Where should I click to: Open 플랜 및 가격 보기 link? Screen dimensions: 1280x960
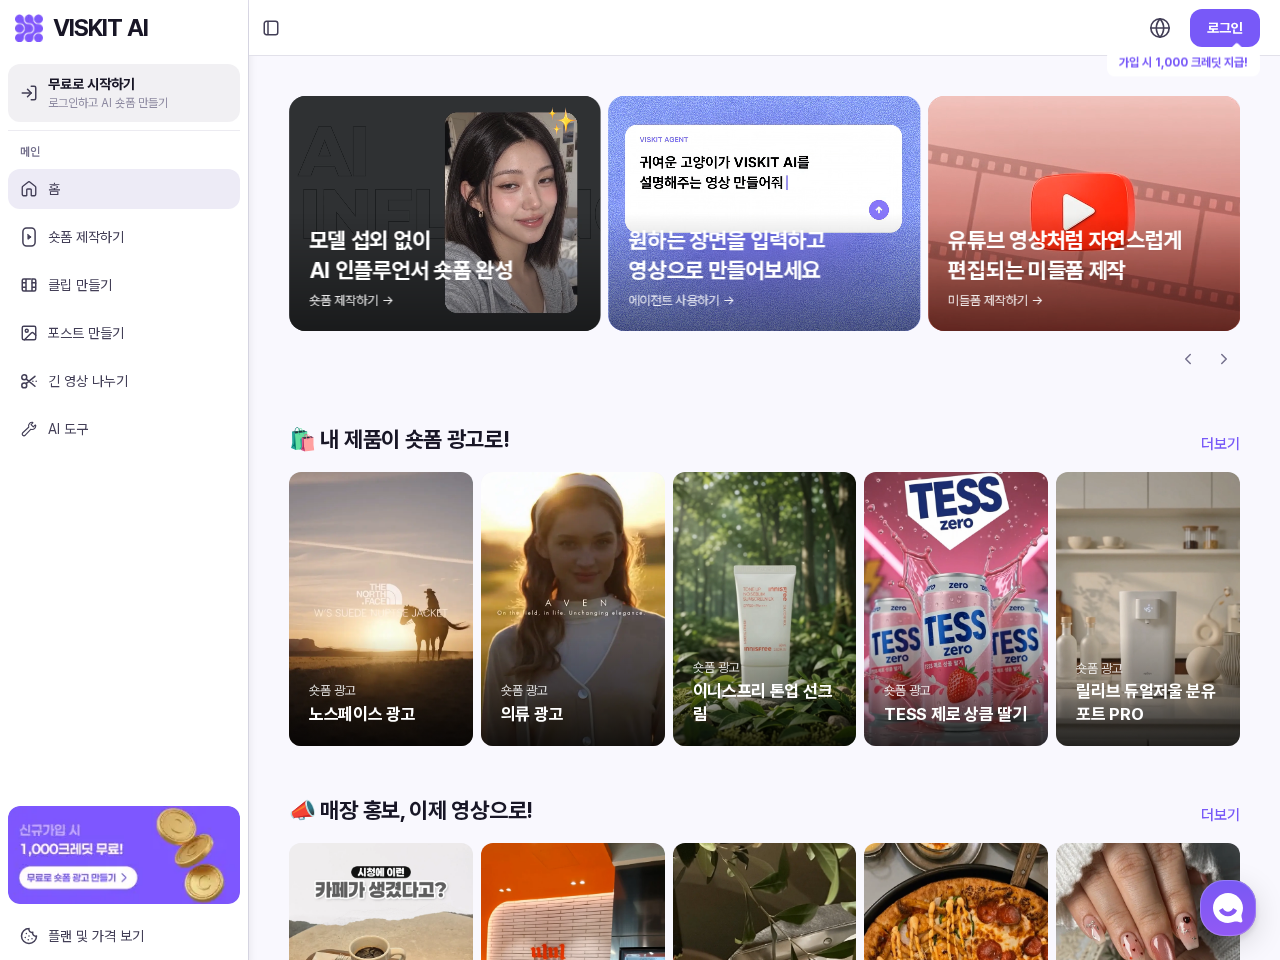coord(124,936)
